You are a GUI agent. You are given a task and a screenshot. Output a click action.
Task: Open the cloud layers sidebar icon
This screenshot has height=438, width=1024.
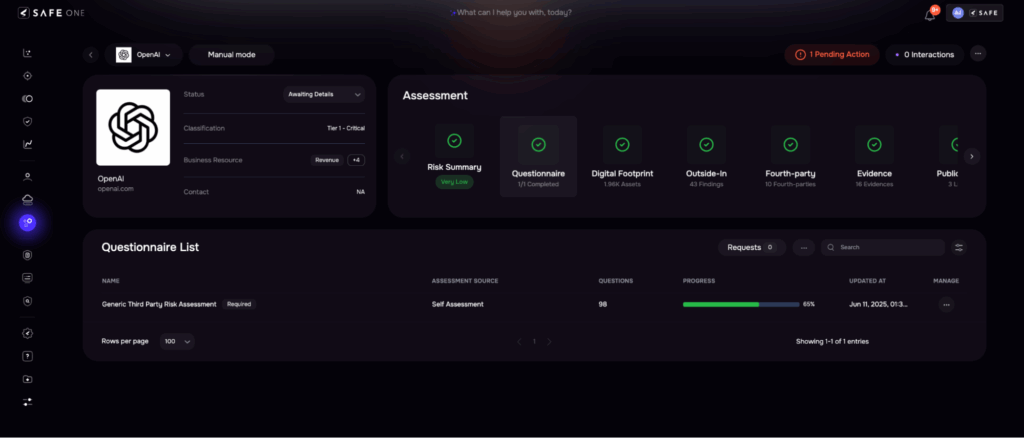tap(27, 199)
